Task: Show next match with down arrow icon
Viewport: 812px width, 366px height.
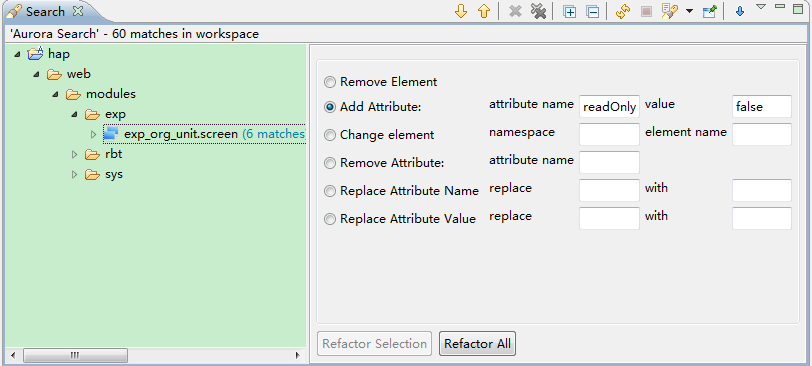Action: pyautogui.click(x=460, y=11)
